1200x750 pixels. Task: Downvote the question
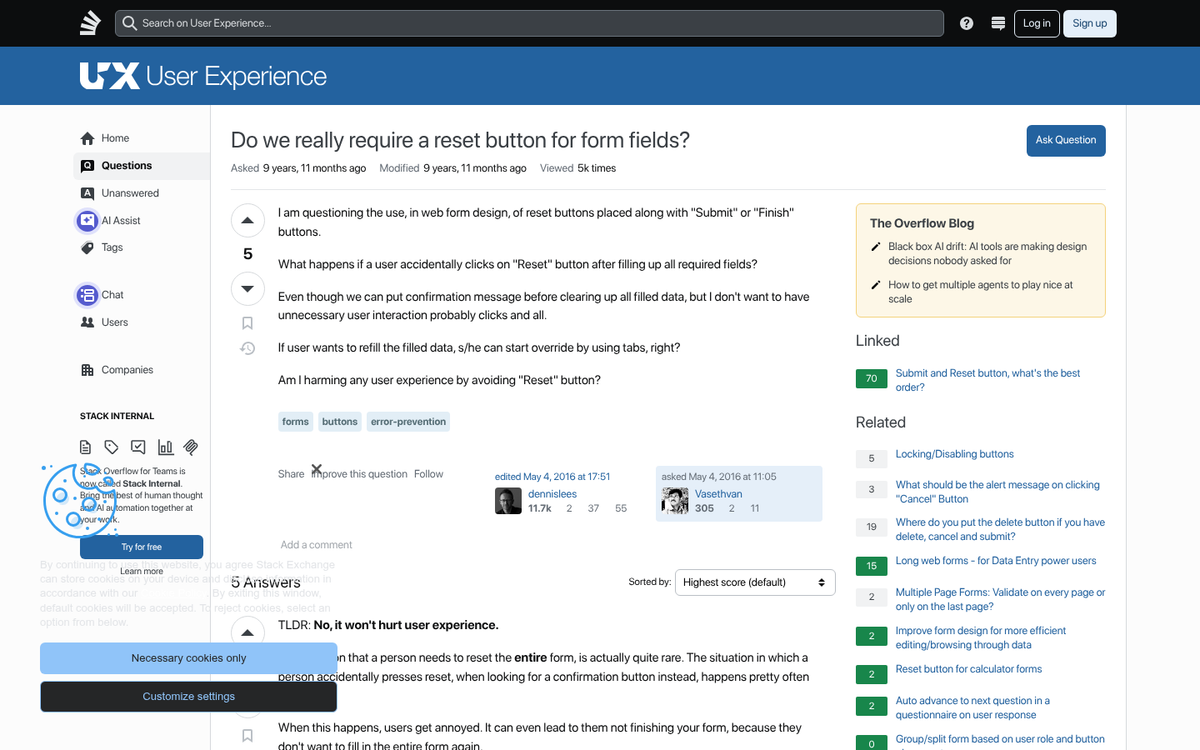pyautogui.click(x=247, y=288)
